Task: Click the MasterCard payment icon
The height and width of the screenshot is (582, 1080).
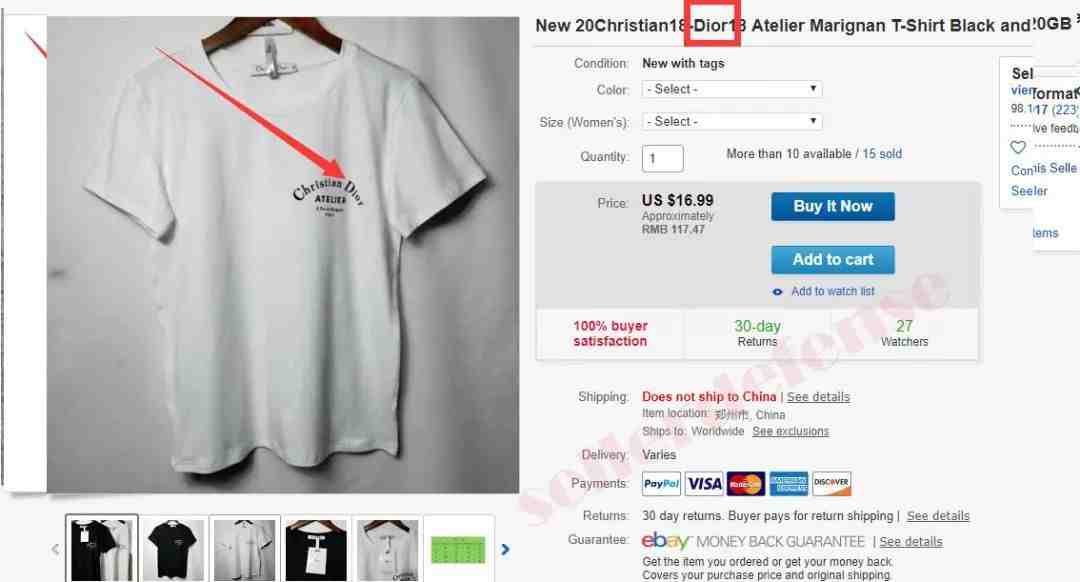Action: 746,484
